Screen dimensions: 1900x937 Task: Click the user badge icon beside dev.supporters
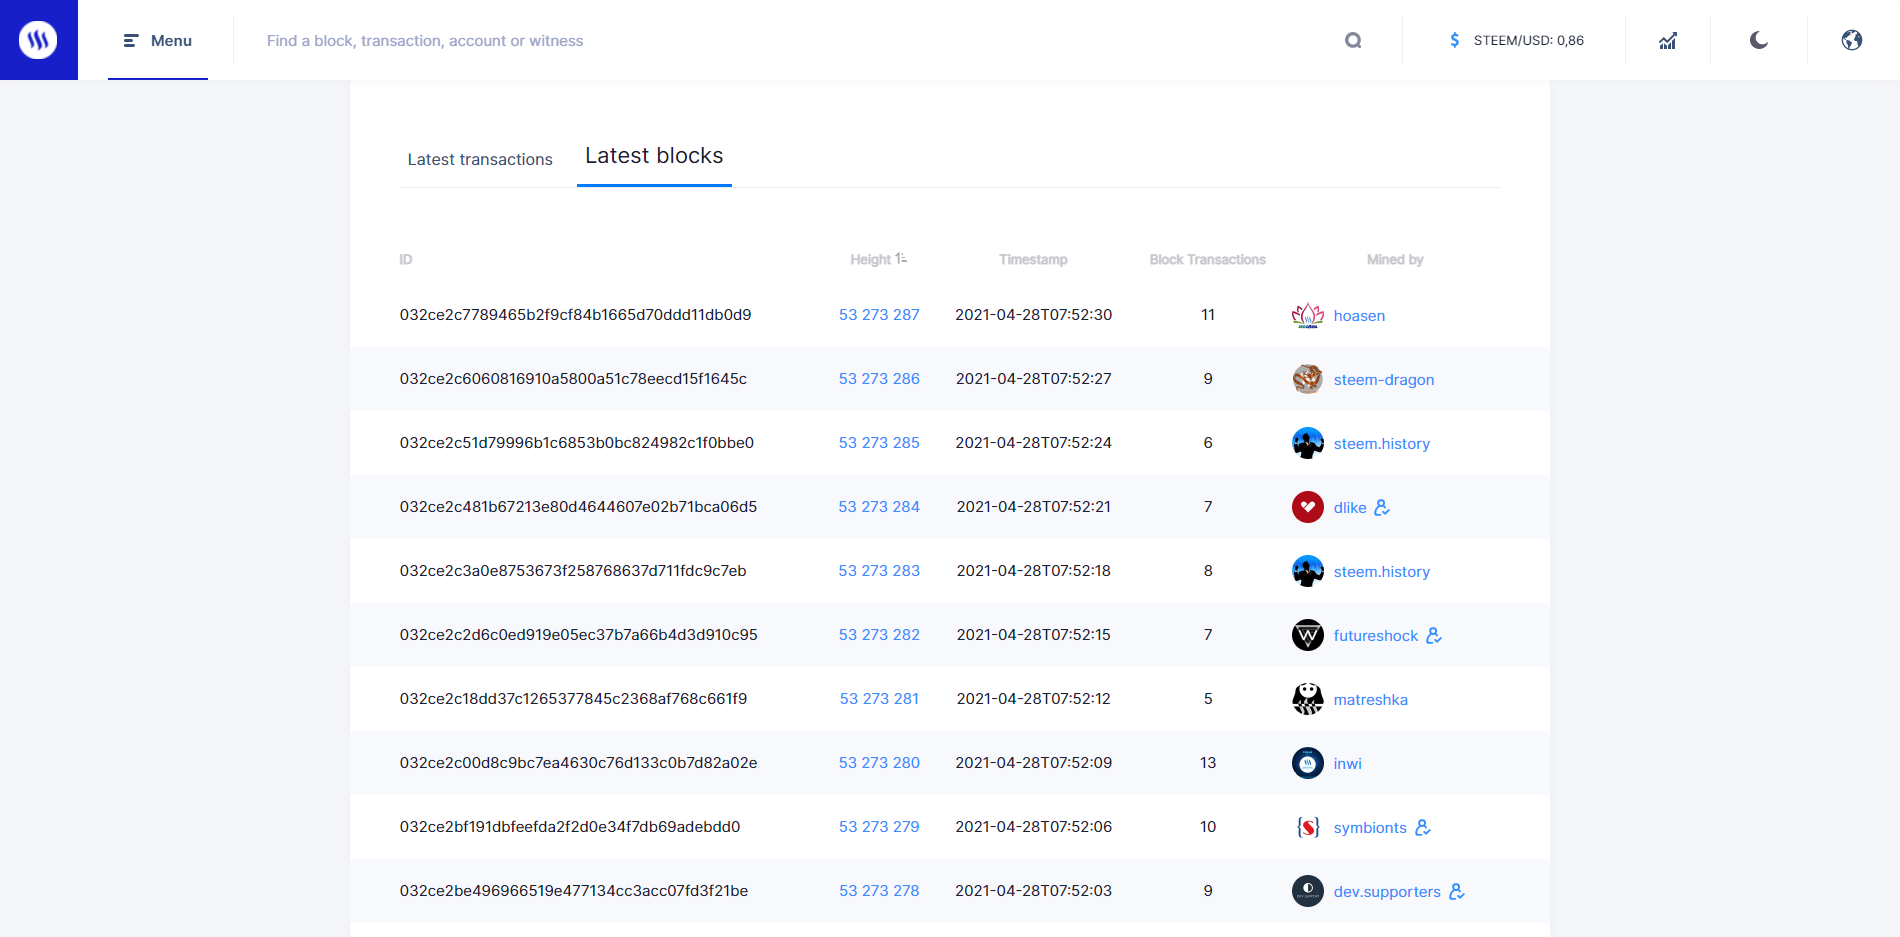pos(1457,891)
